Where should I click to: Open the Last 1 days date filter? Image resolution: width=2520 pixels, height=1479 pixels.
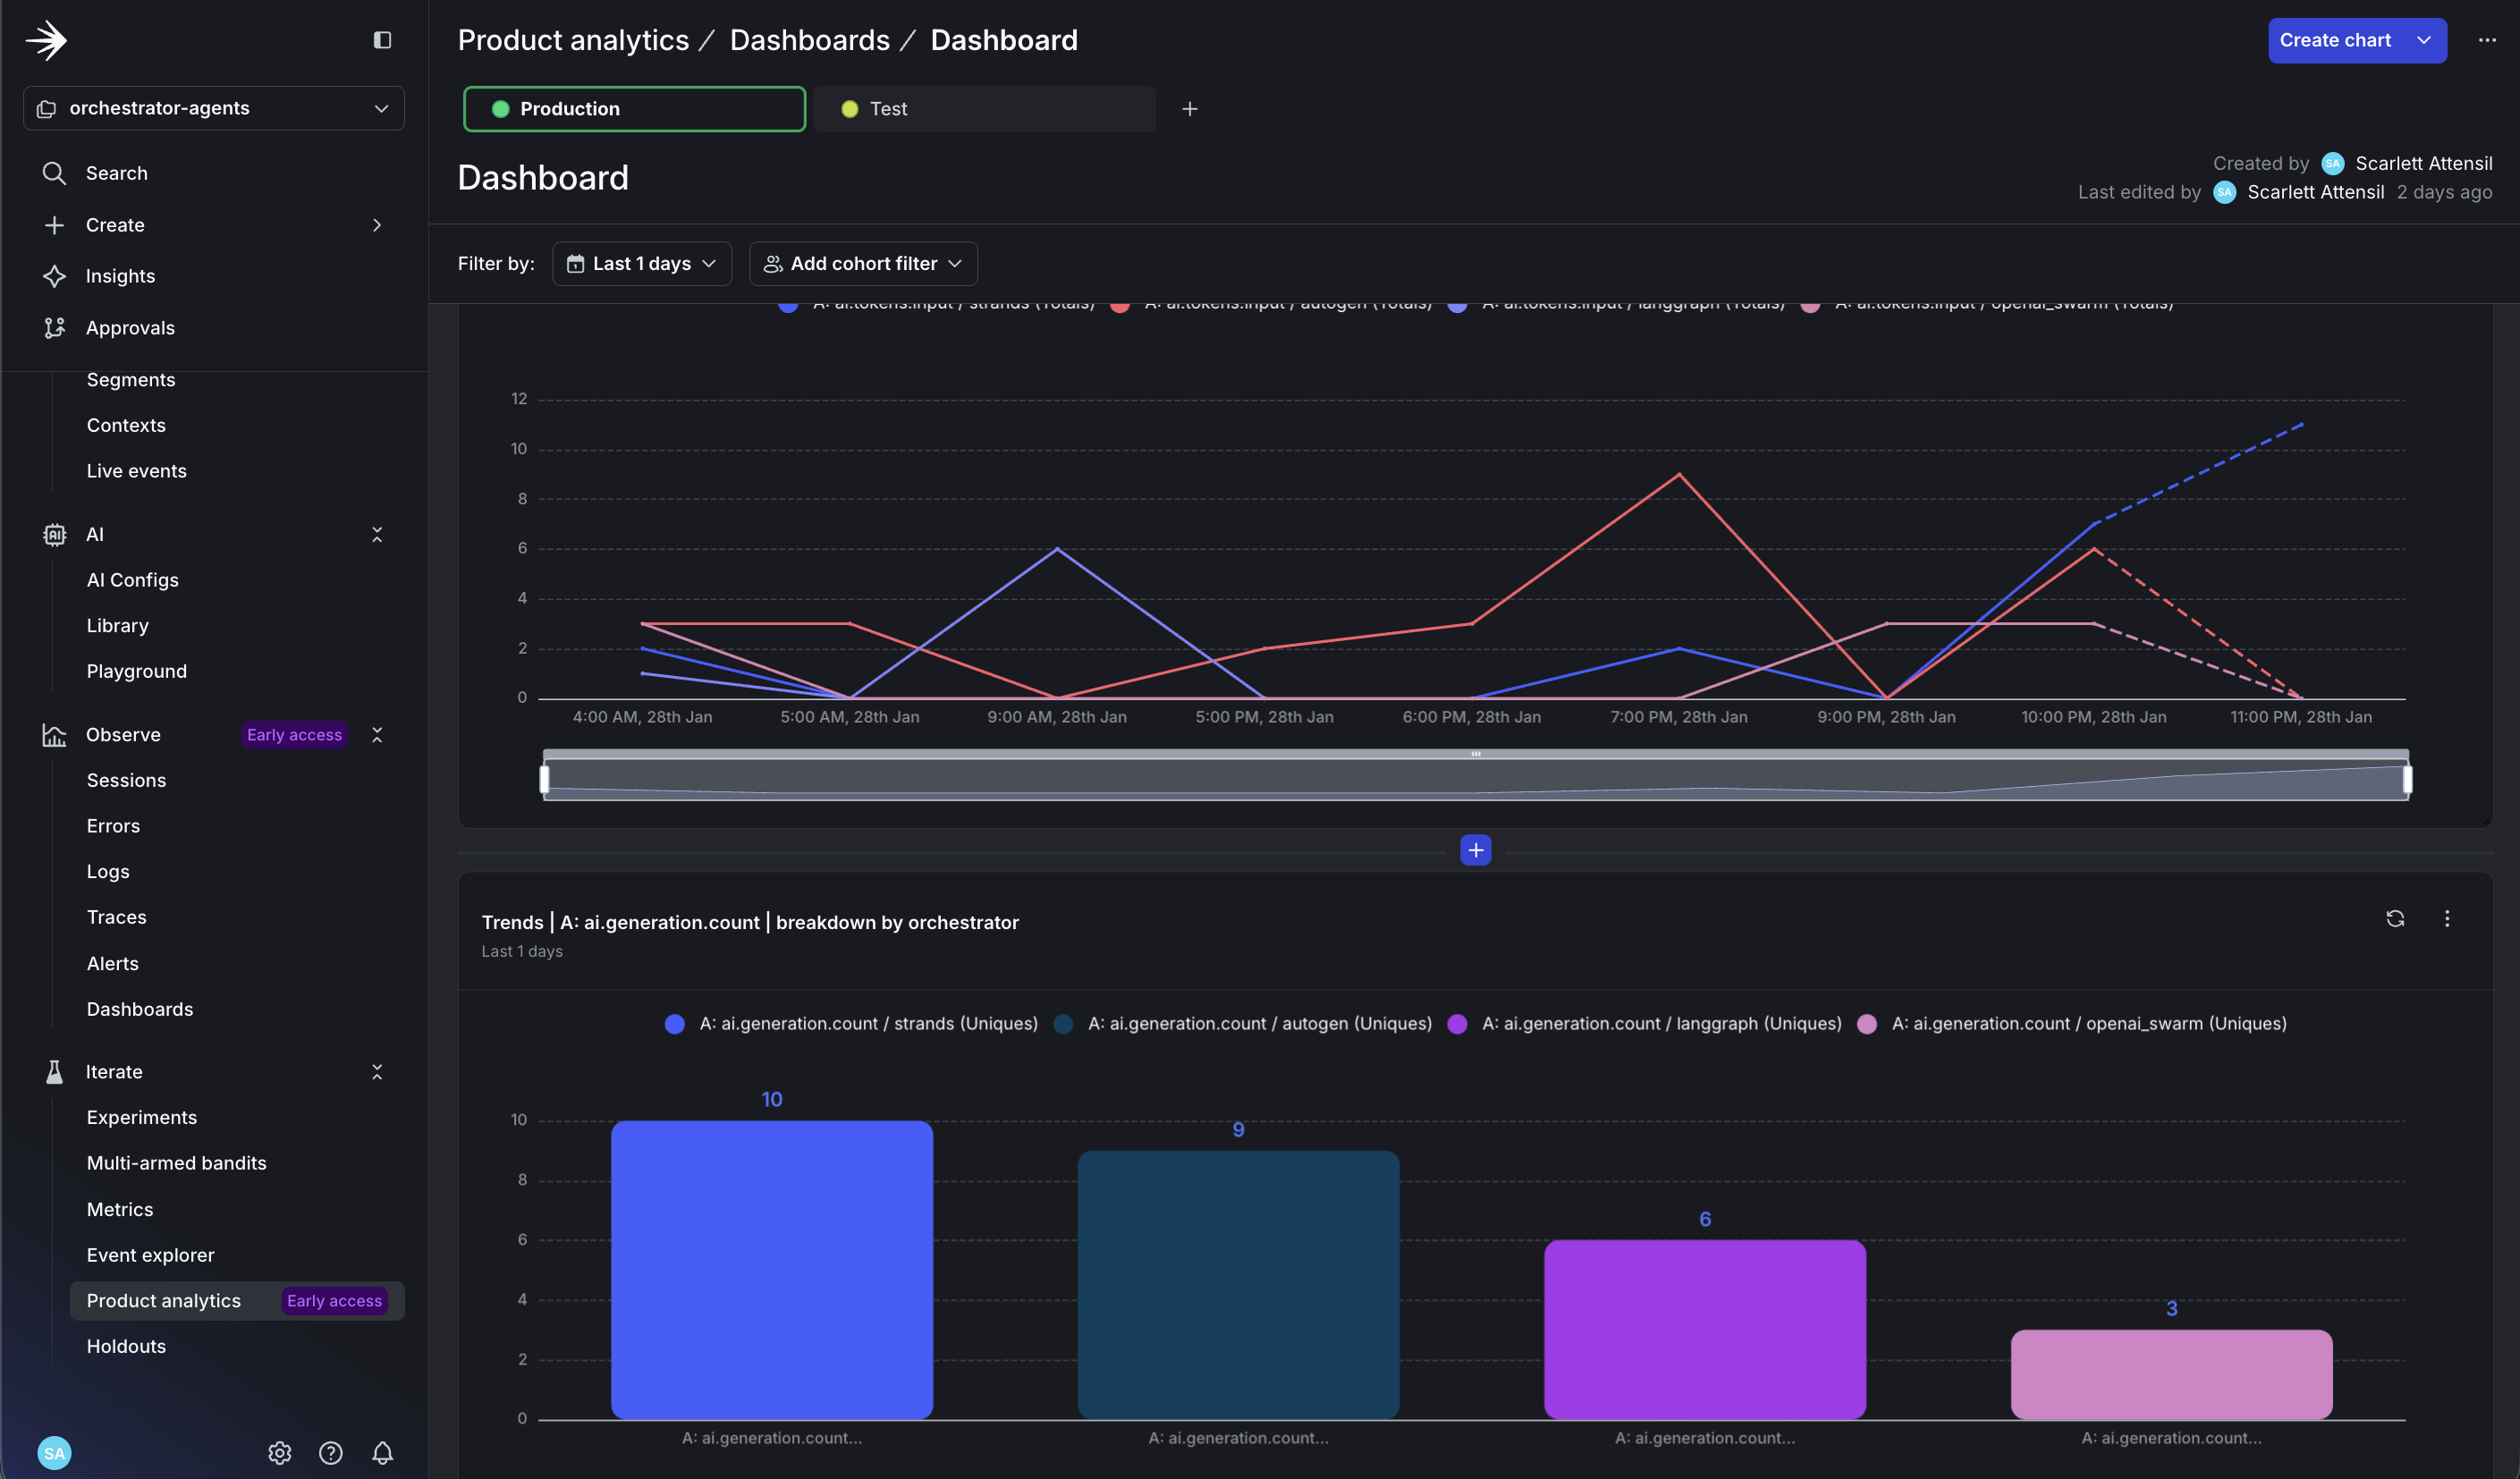click(642, 263)
